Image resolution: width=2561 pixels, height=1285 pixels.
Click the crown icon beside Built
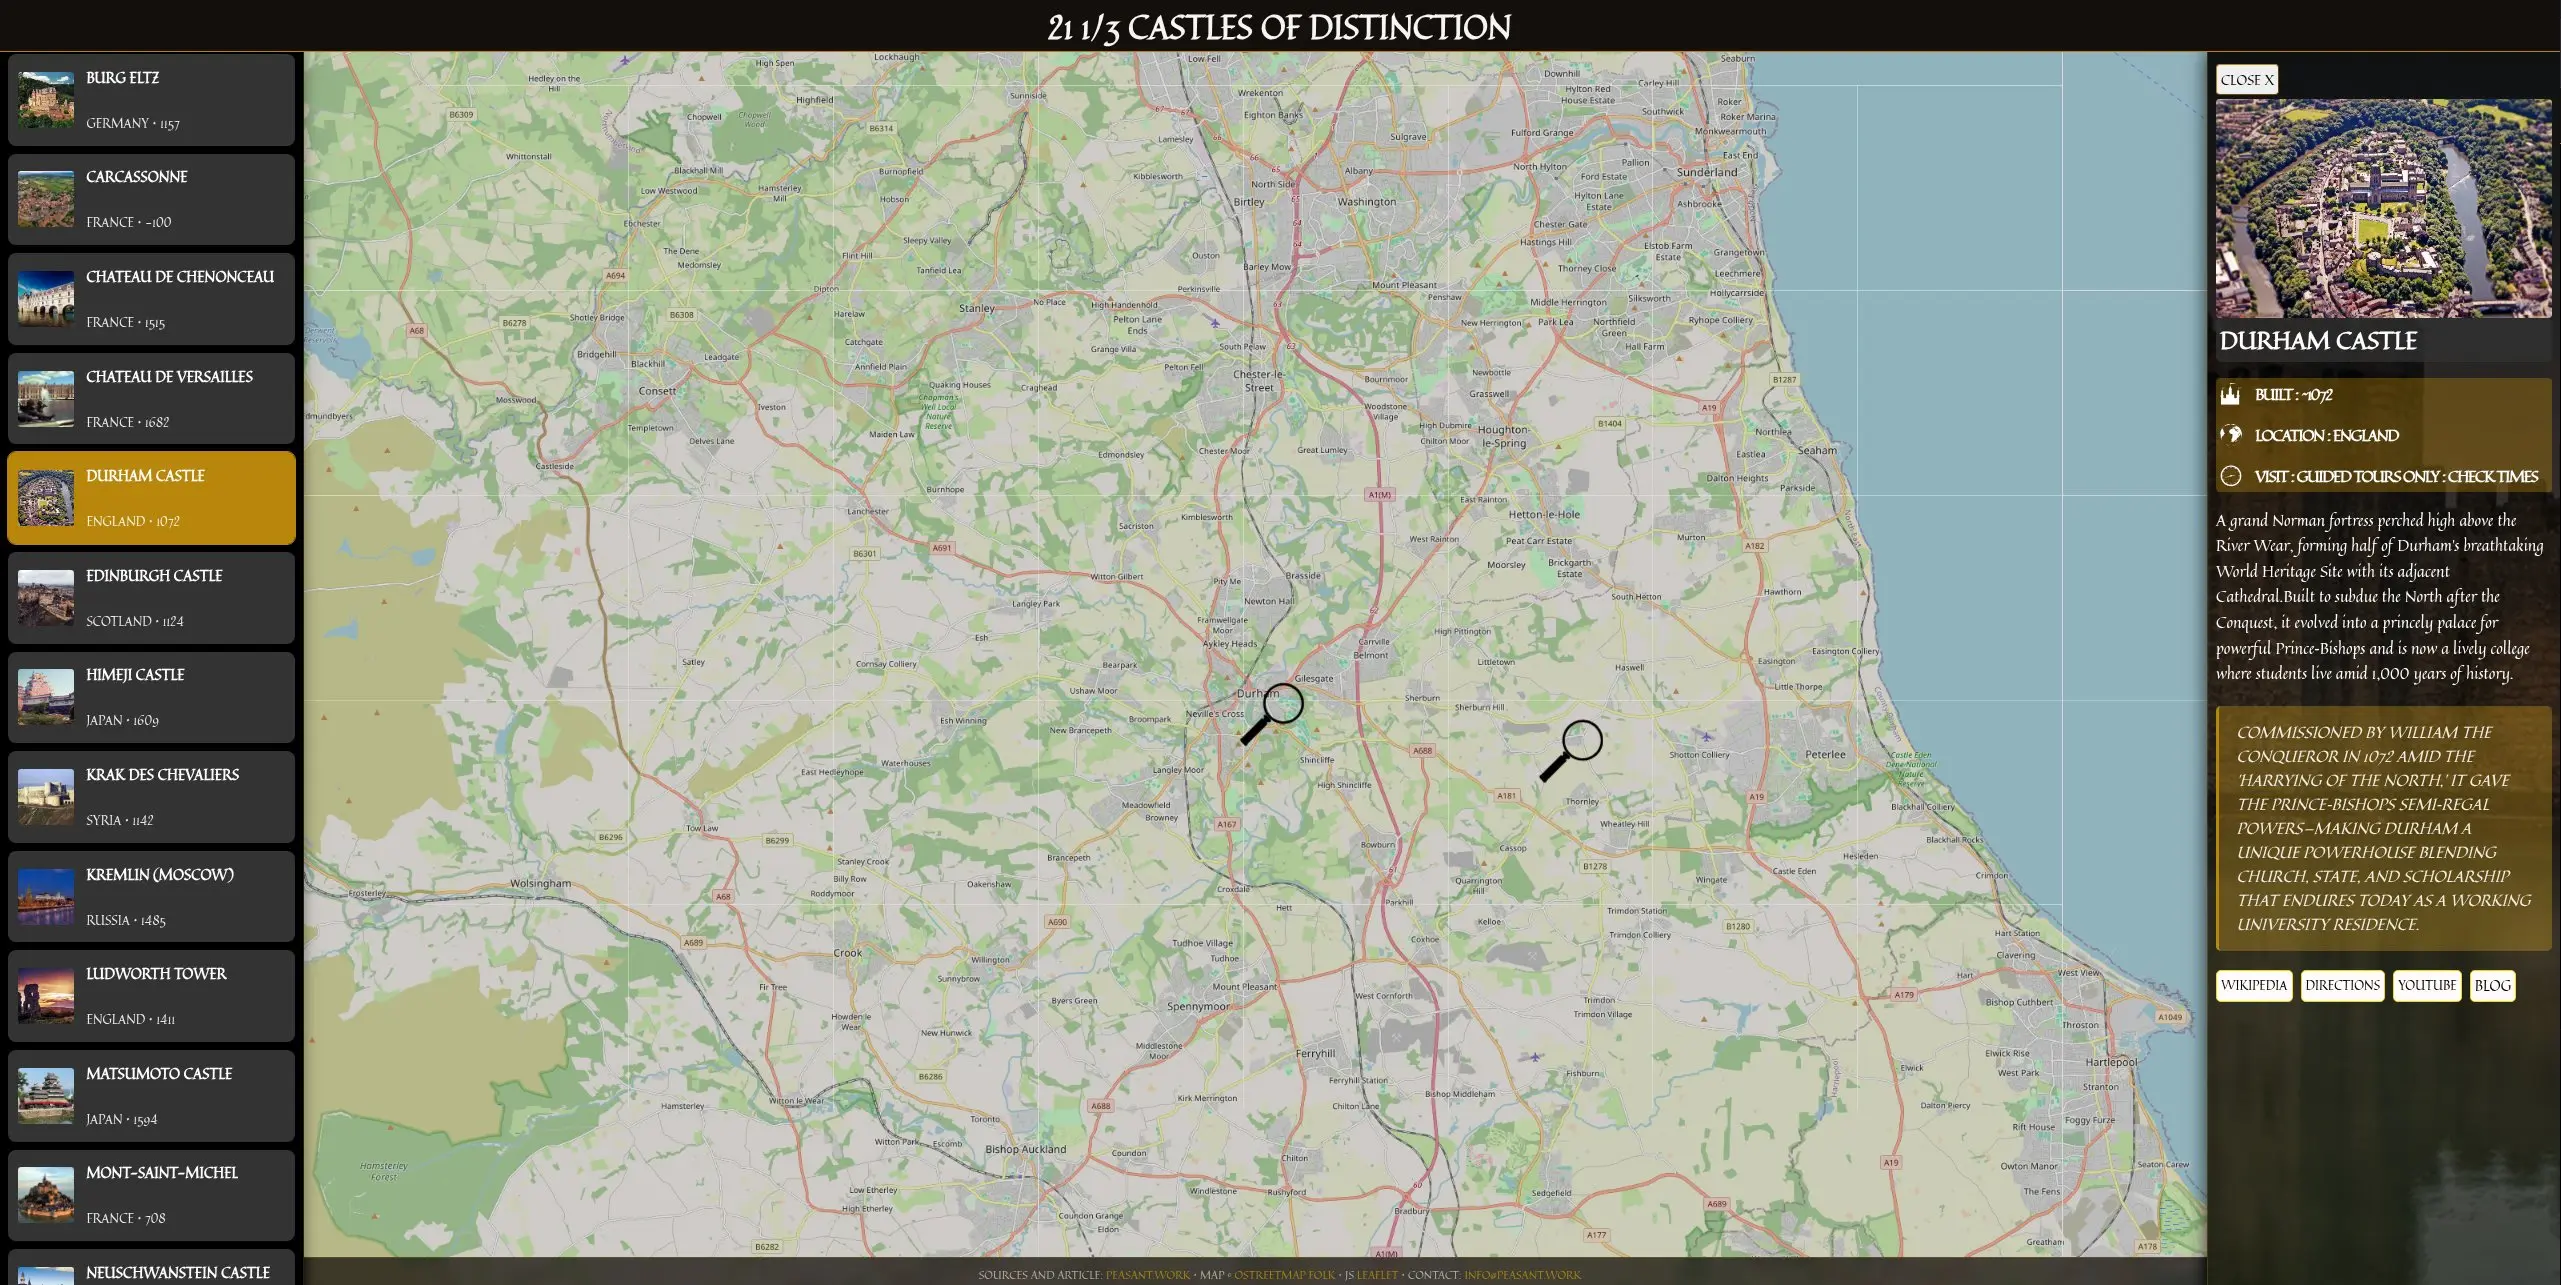tap(2230, 394)
